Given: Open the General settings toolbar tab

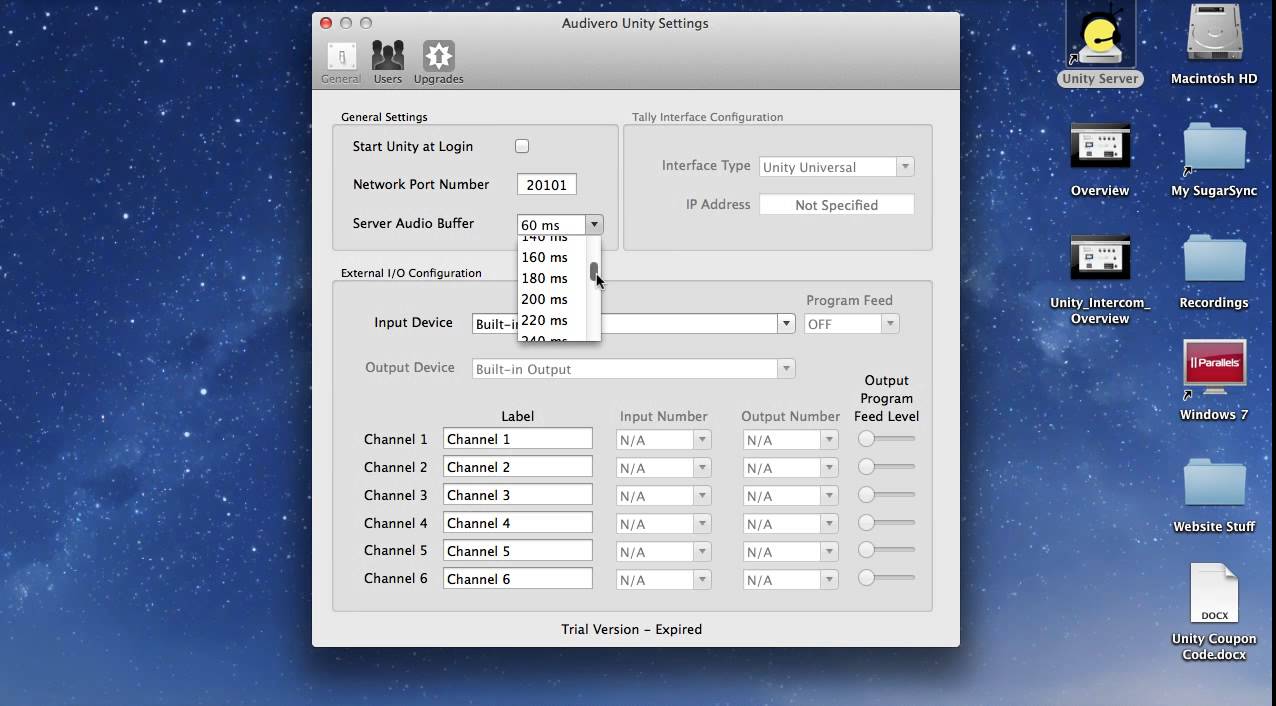Looking at the screenshot, I should coord(341,62).
